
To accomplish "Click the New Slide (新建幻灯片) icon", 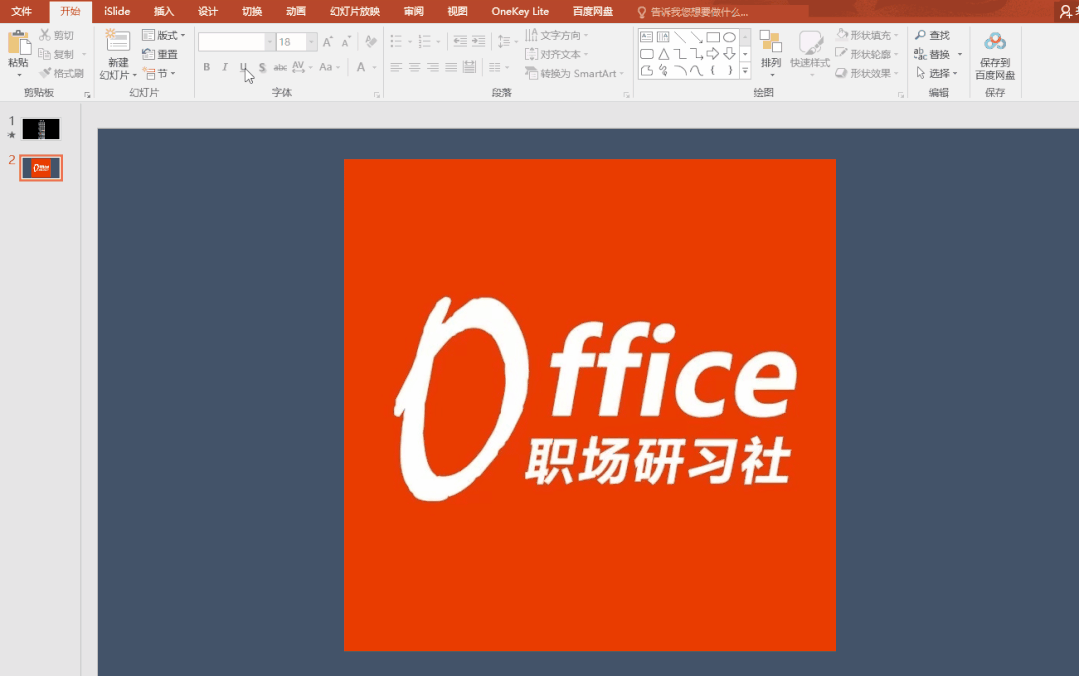I will tap(118, 42).
